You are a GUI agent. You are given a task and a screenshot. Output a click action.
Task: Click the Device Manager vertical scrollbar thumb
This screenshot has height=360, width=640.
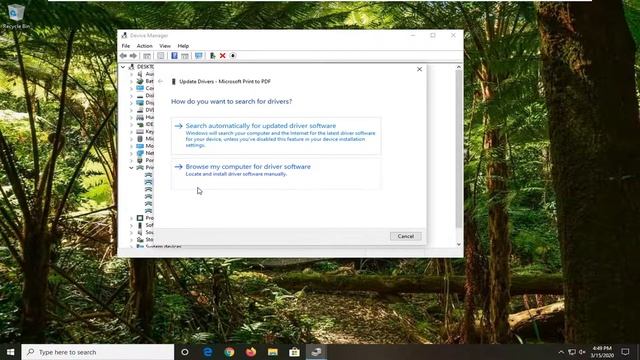point(459,149)
